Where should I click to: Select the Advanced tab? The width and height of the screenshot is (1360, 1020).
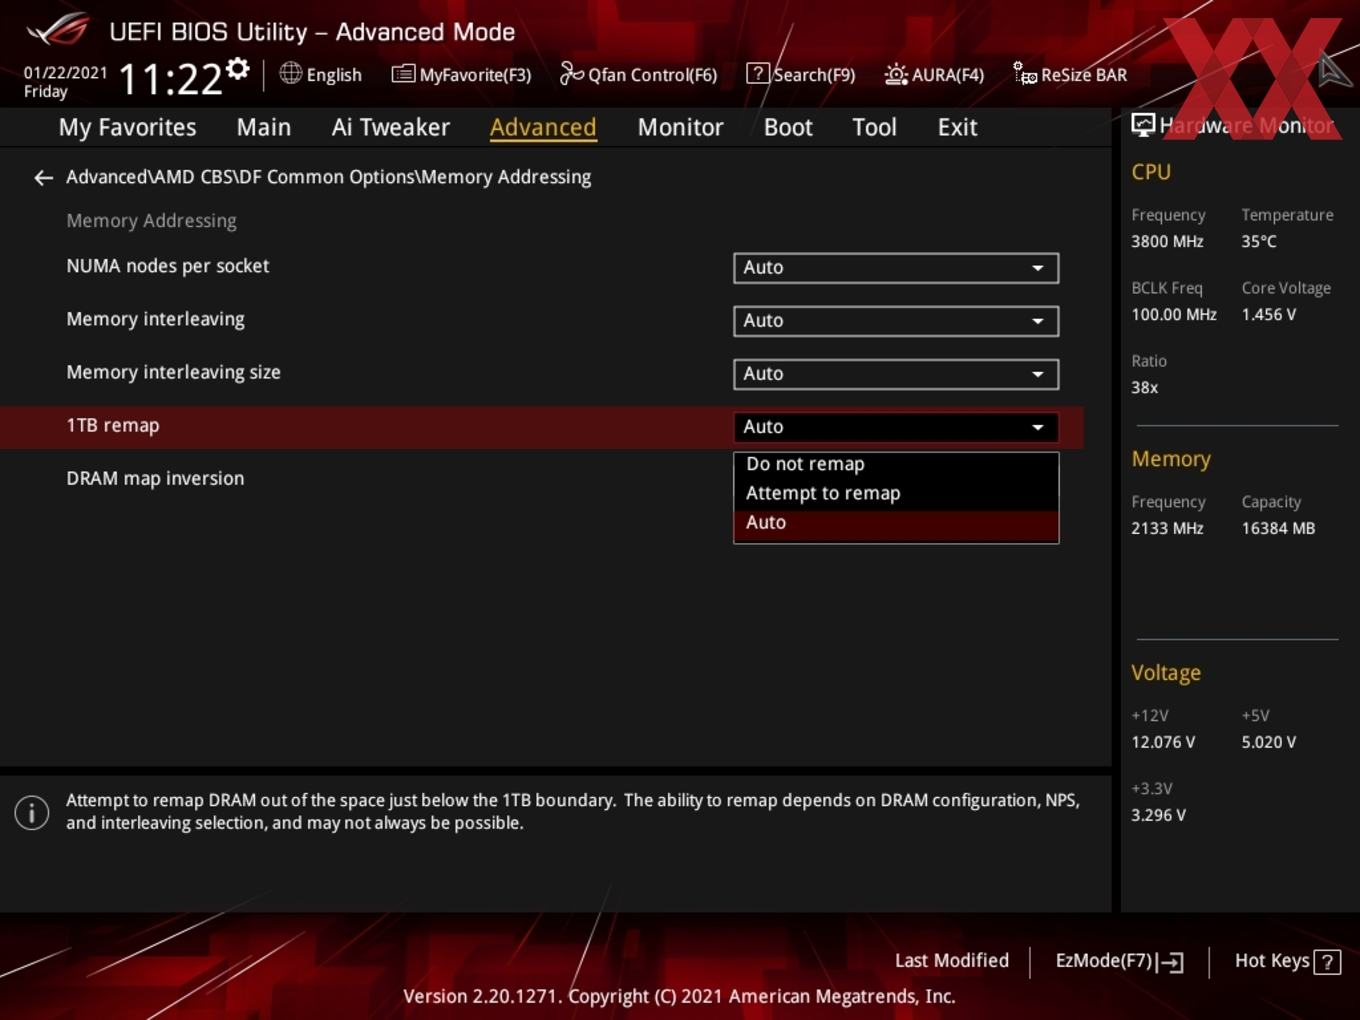click(543, 127)
